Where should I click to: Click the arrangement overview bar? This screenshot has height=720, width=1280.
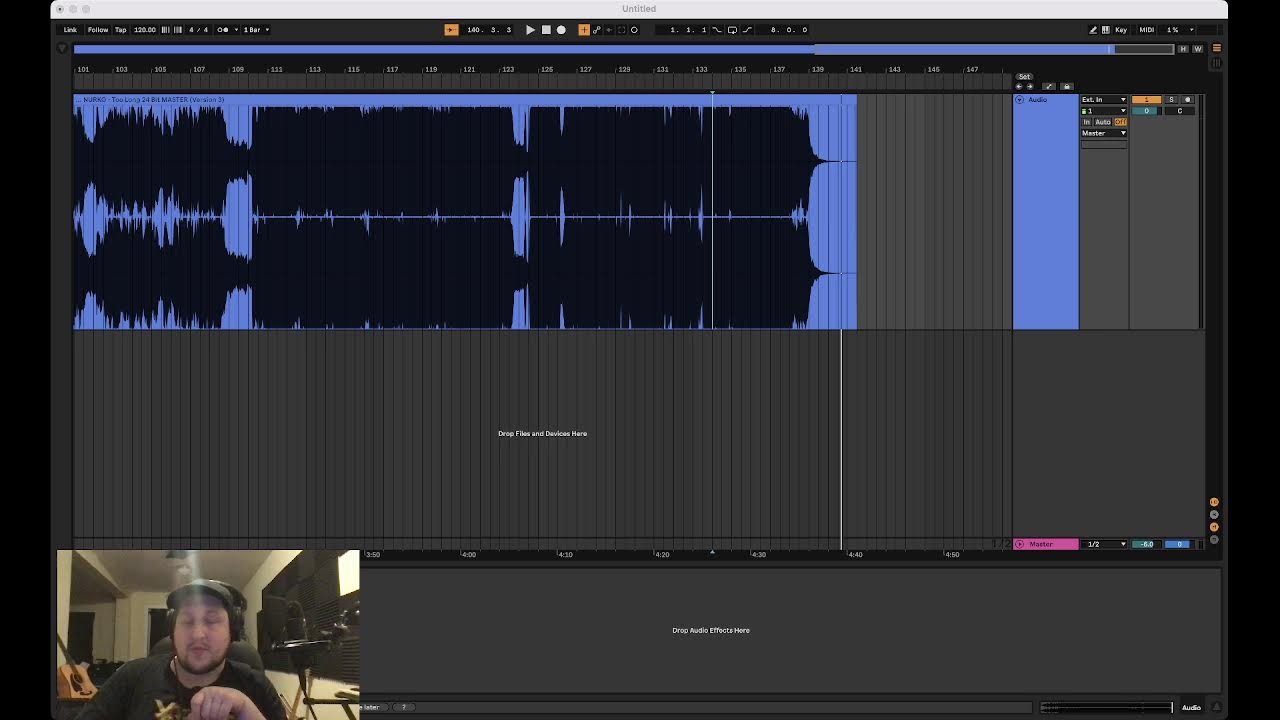[x=623, y=49]
